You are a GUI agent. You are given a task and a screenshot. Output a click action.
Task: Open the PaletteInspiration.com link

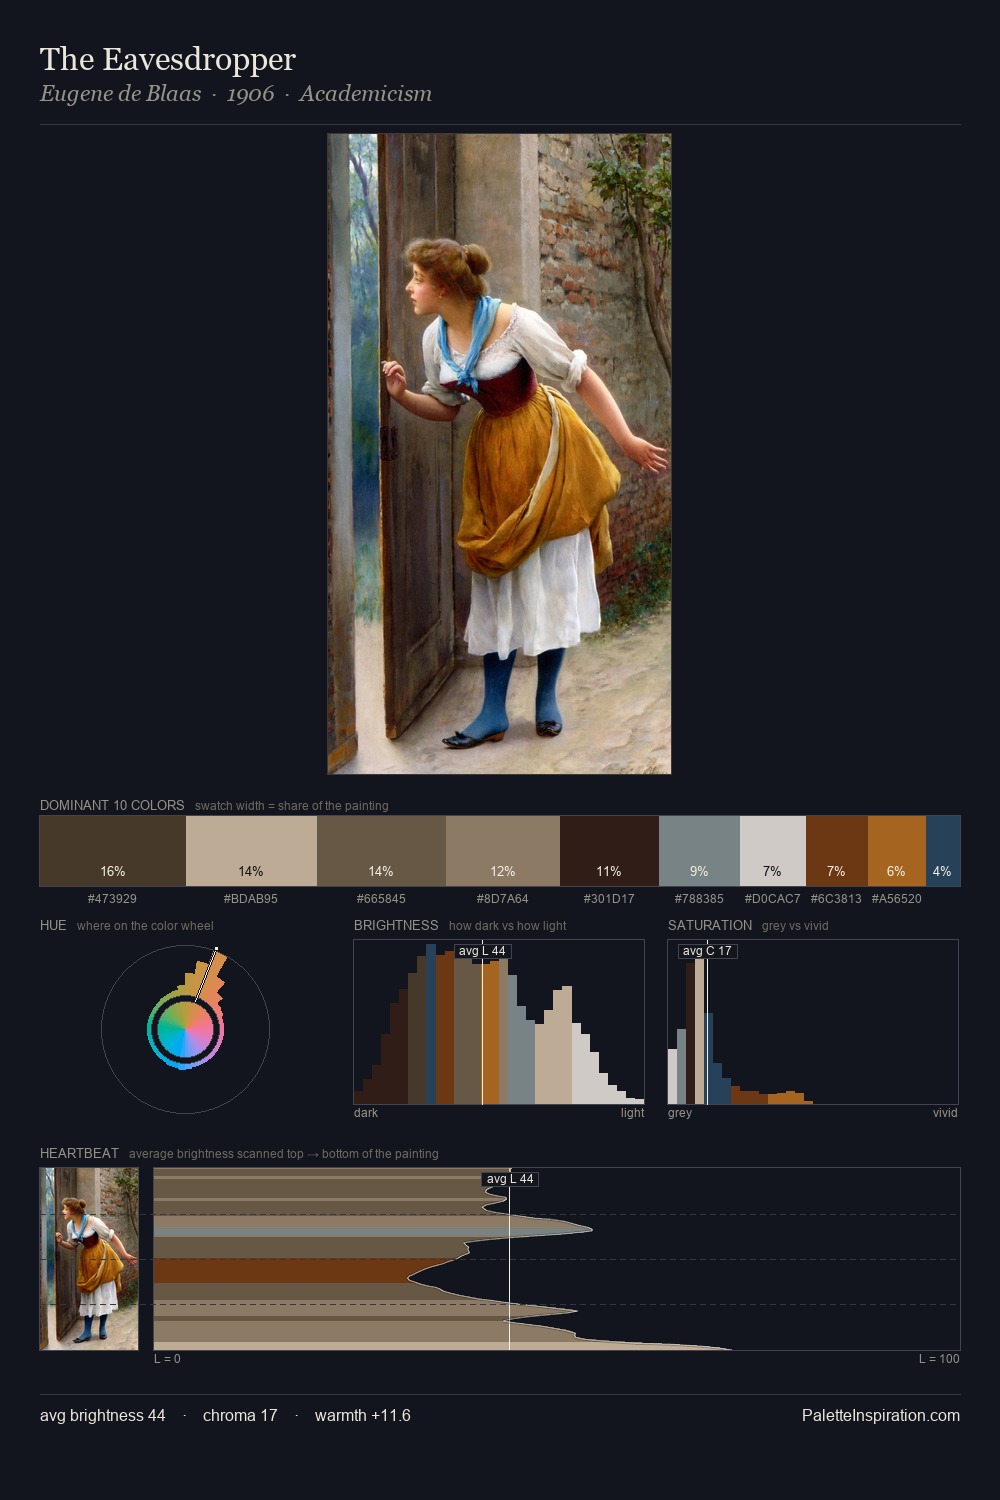click(881, 1415)
